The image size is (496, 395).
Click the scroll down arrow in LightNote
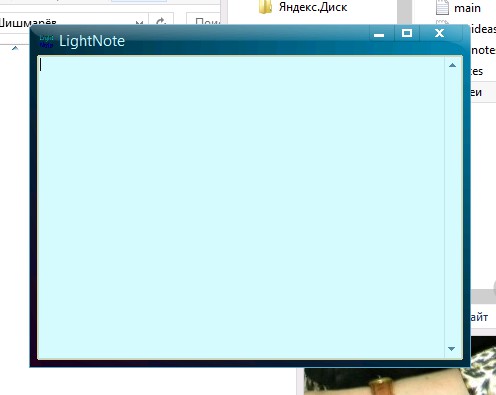(452, 349)
